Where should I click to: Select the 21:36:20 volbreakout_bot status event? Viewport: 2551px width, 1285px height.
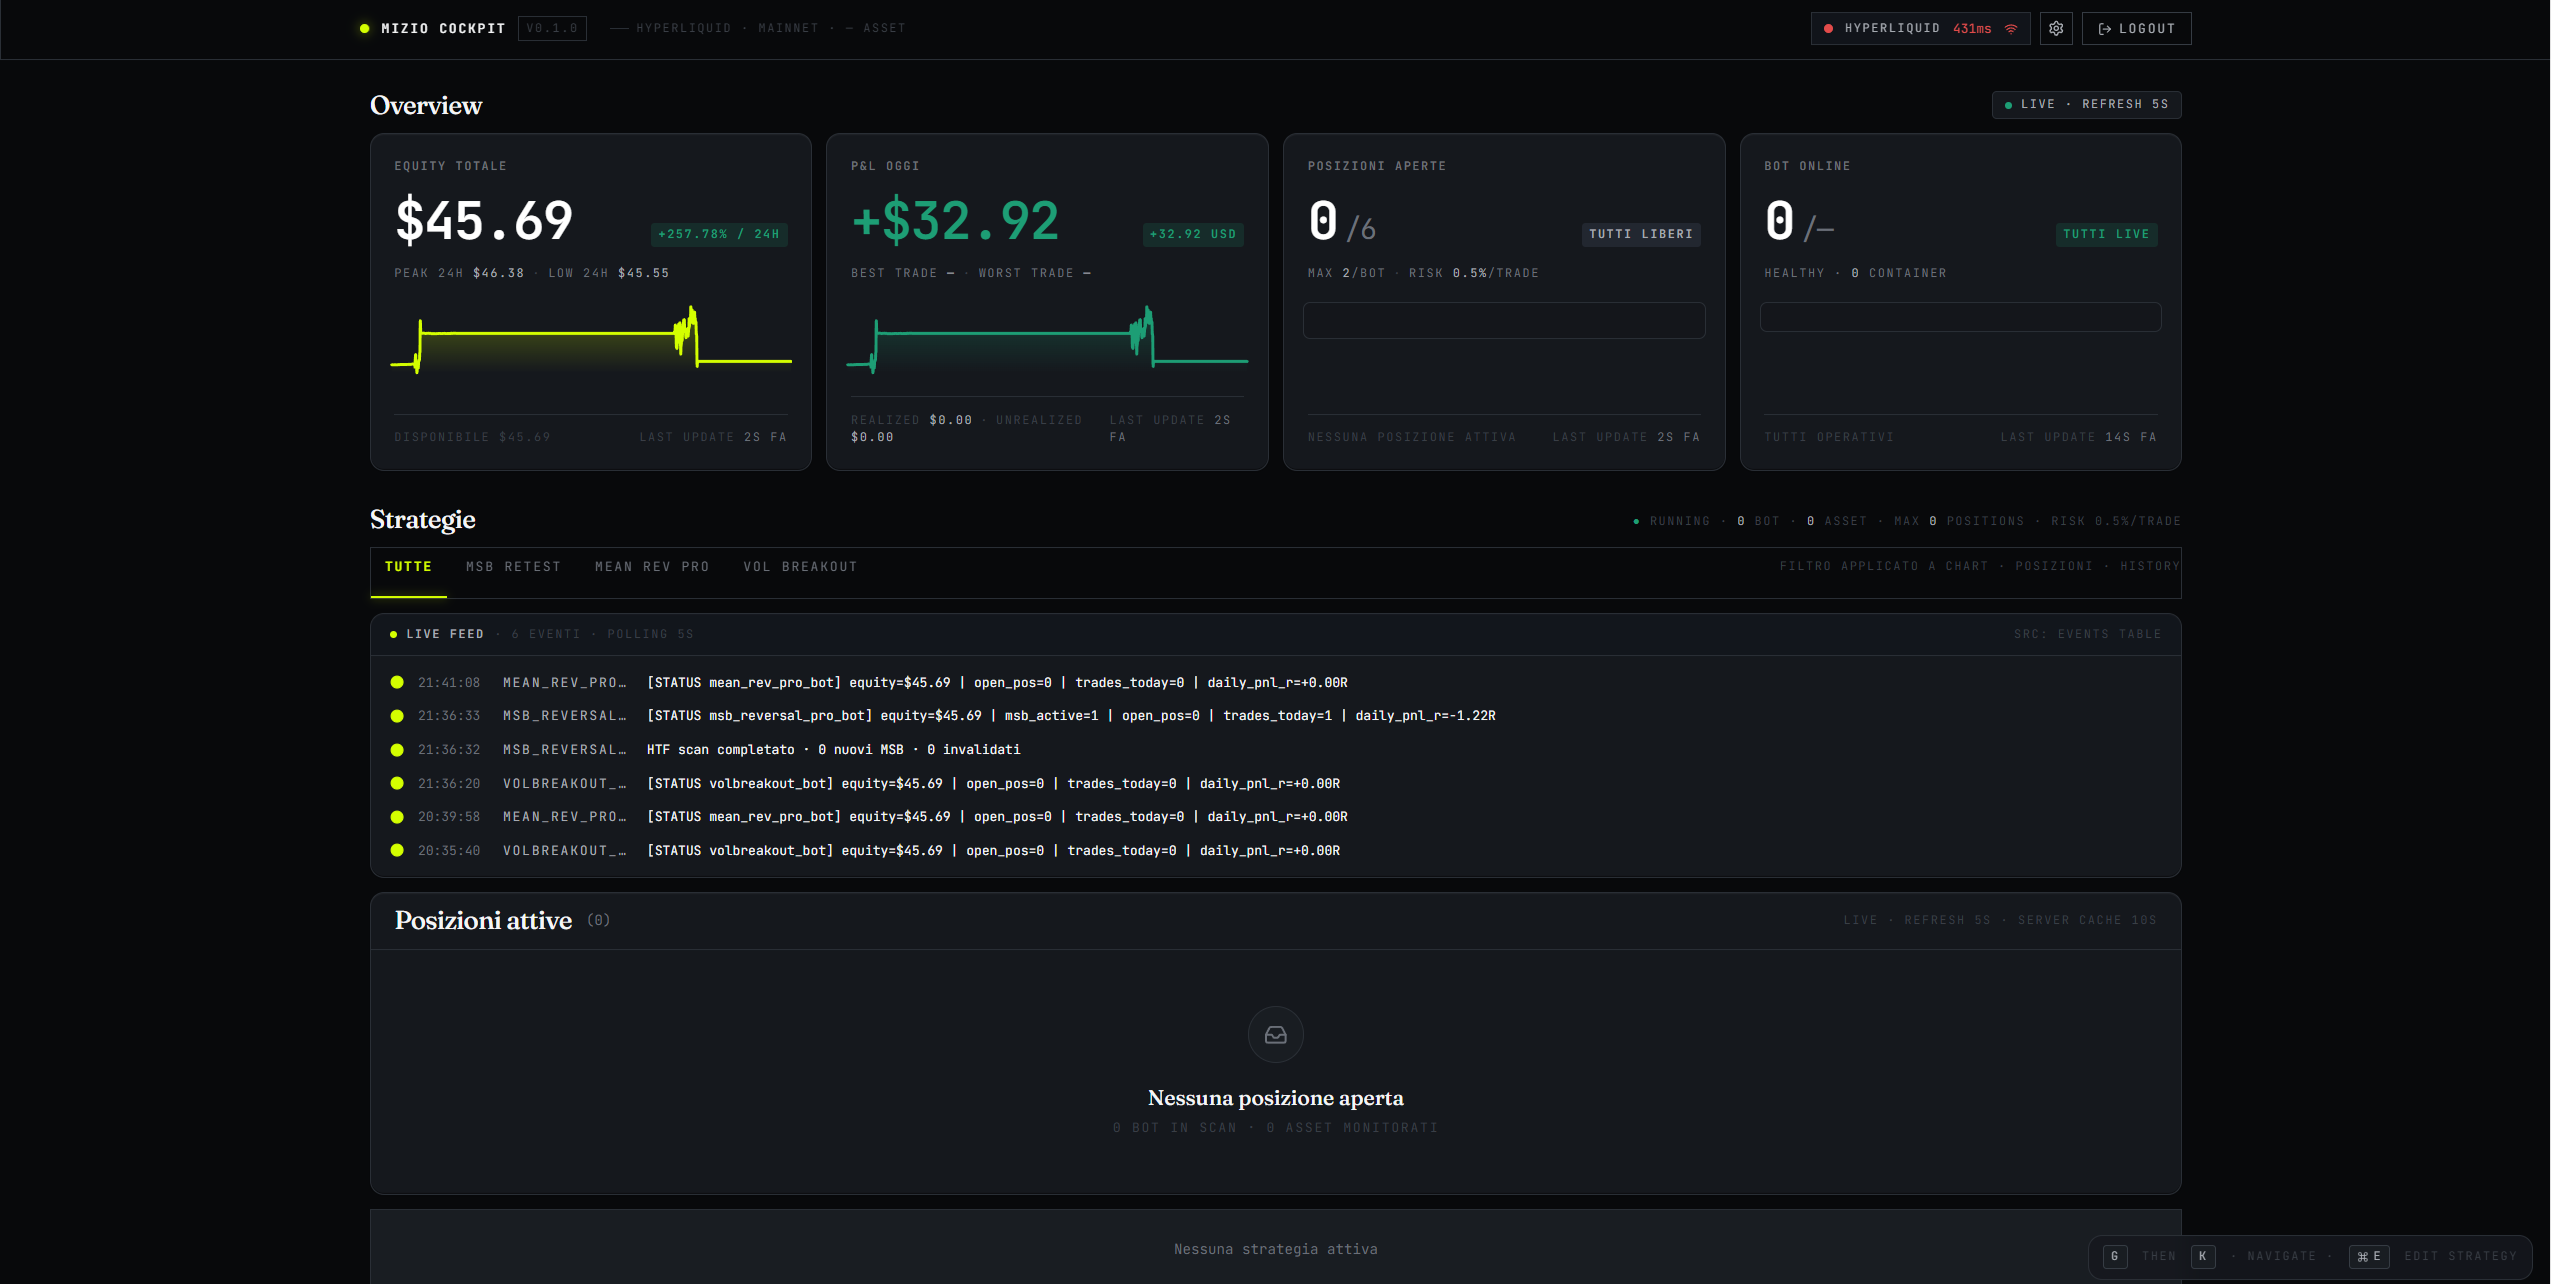tap(1276, 784)
